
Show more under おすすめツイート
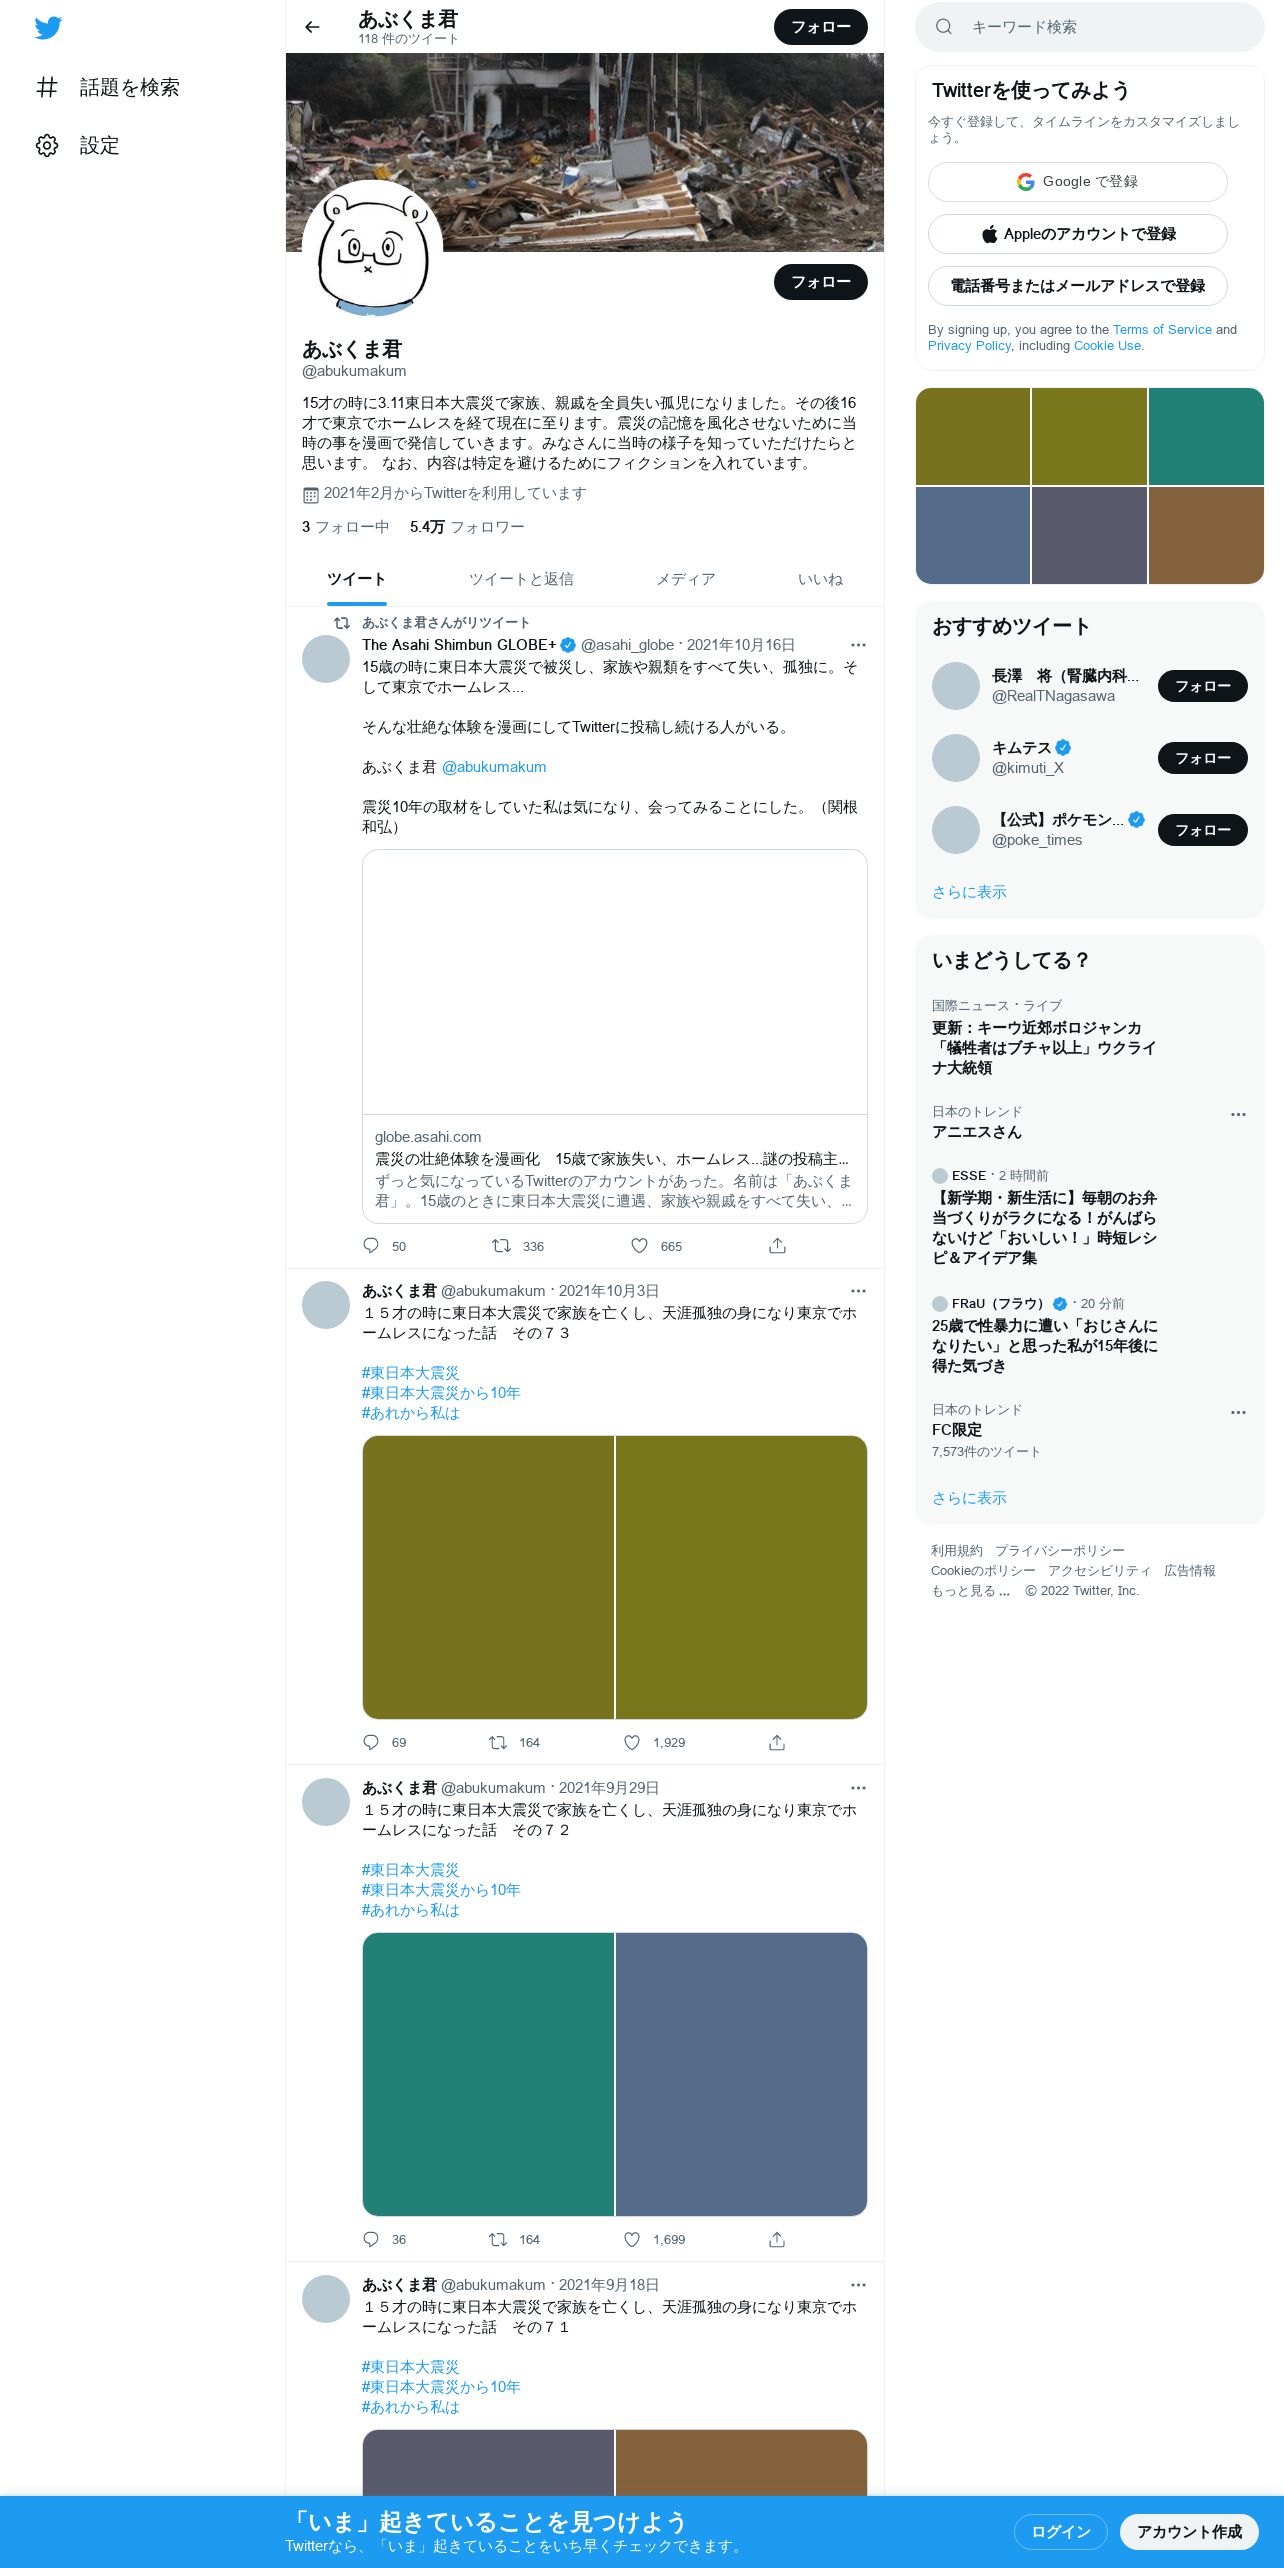pos(969,892)
